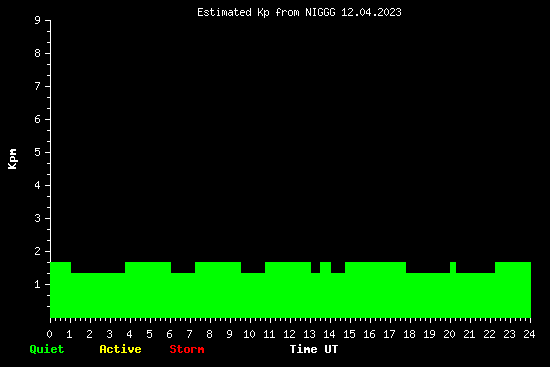Click Kp value 1 on vertical axis

click(x=38, y=284)
